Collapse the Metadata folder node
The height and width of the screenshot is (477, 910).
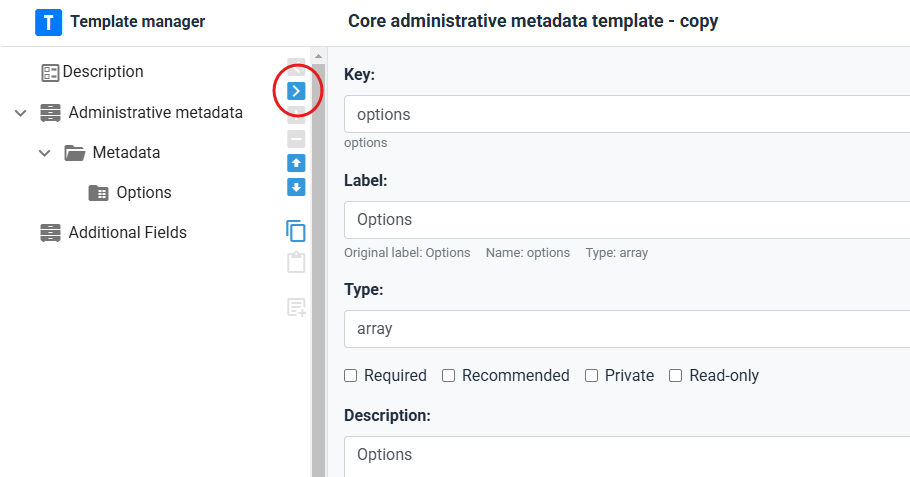(45, 153)
